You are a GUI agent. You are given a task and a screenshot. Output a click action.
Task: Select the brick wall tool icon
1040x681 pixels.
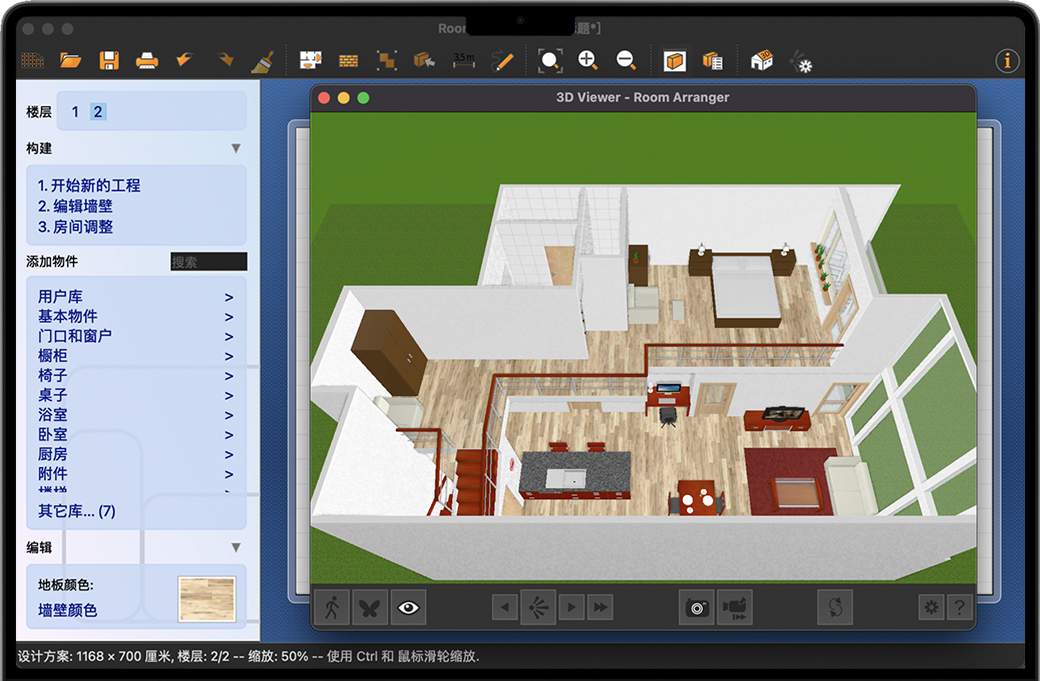(x=348, y=61)
